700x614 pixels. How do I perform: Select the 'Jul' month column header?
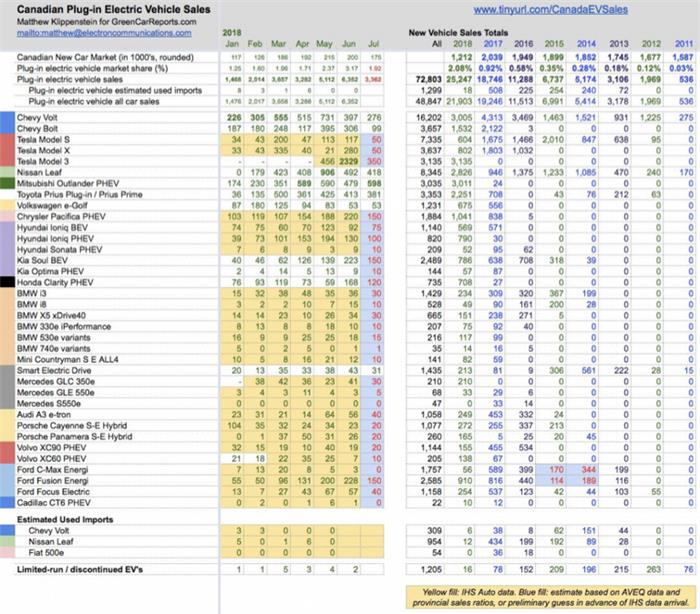[374, 44]
